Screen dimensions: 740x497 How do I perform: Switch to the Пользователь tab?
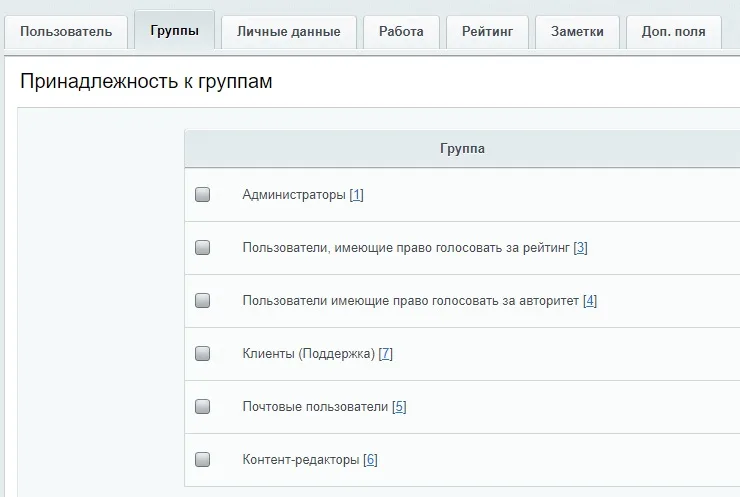pos(66,32)
